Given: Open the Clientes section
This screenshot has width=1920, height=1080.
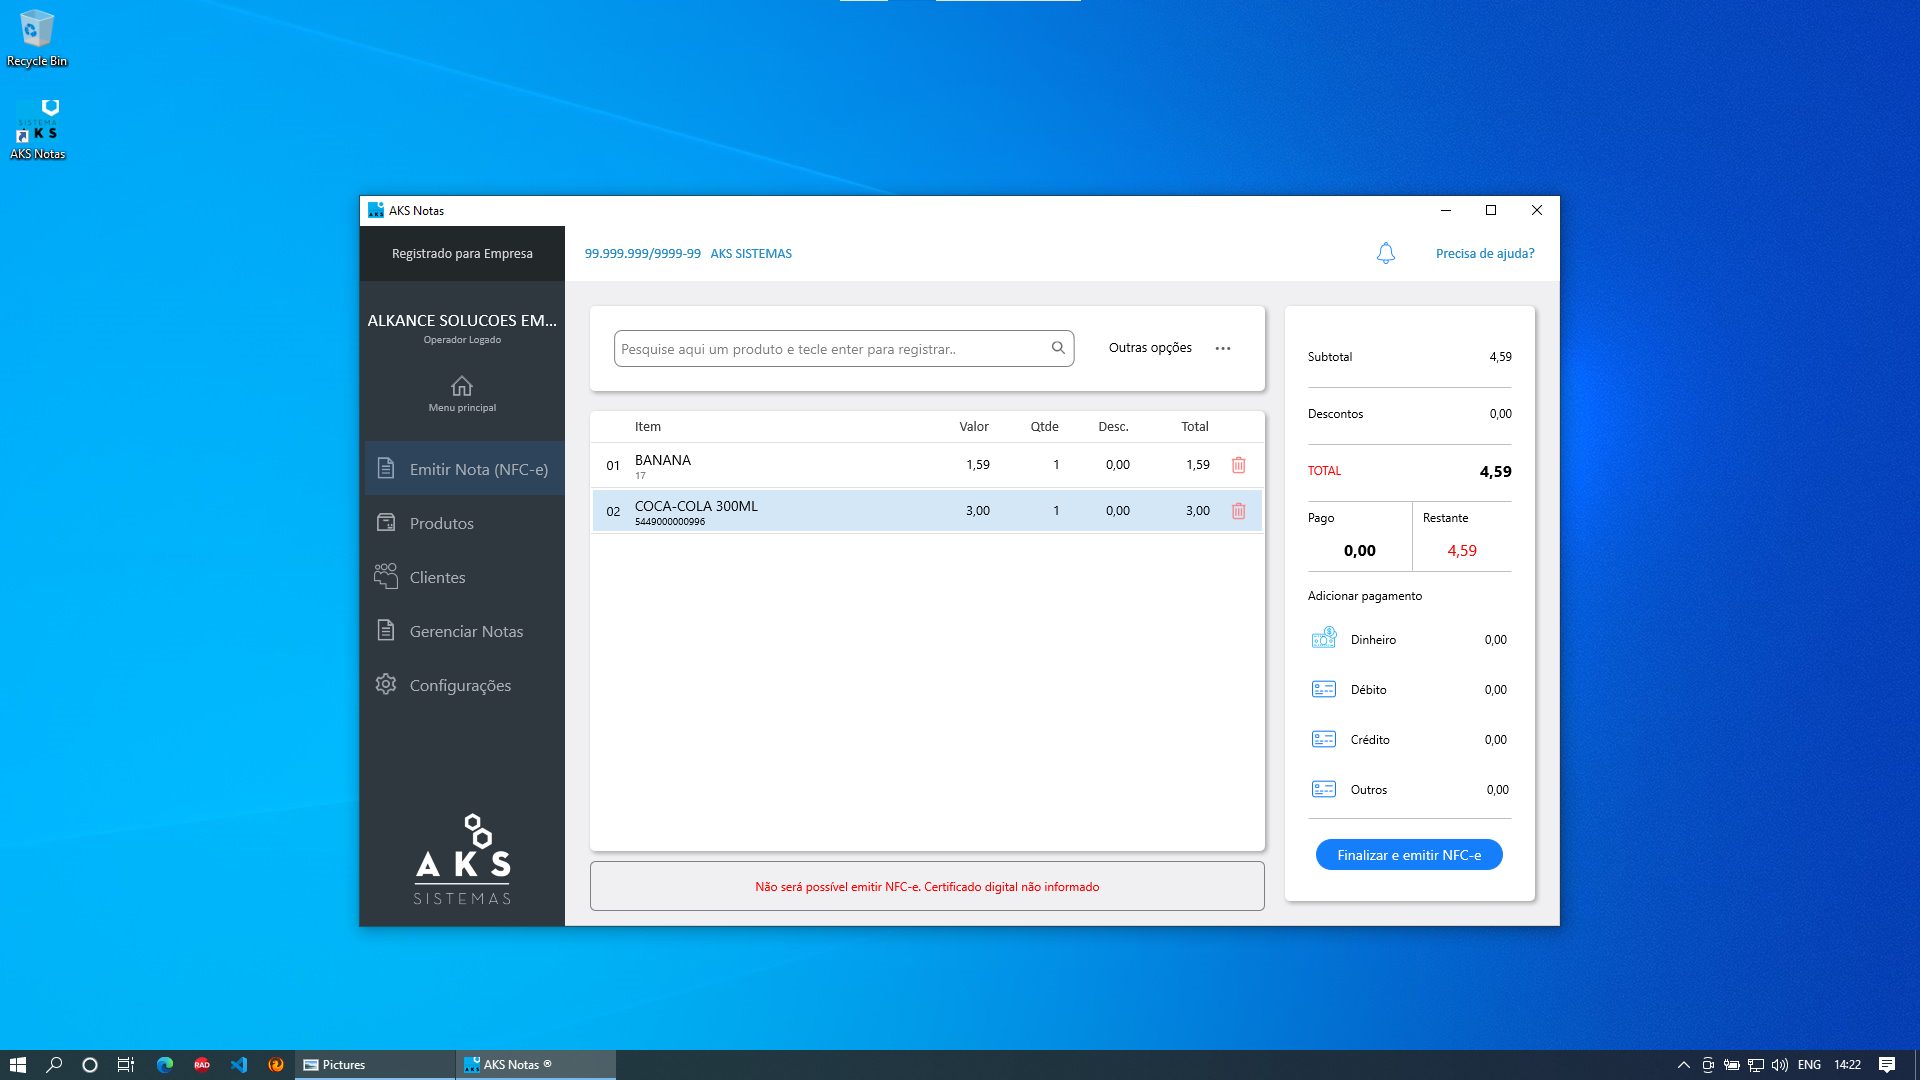Looking at the screenshot, I should (464, 577).
